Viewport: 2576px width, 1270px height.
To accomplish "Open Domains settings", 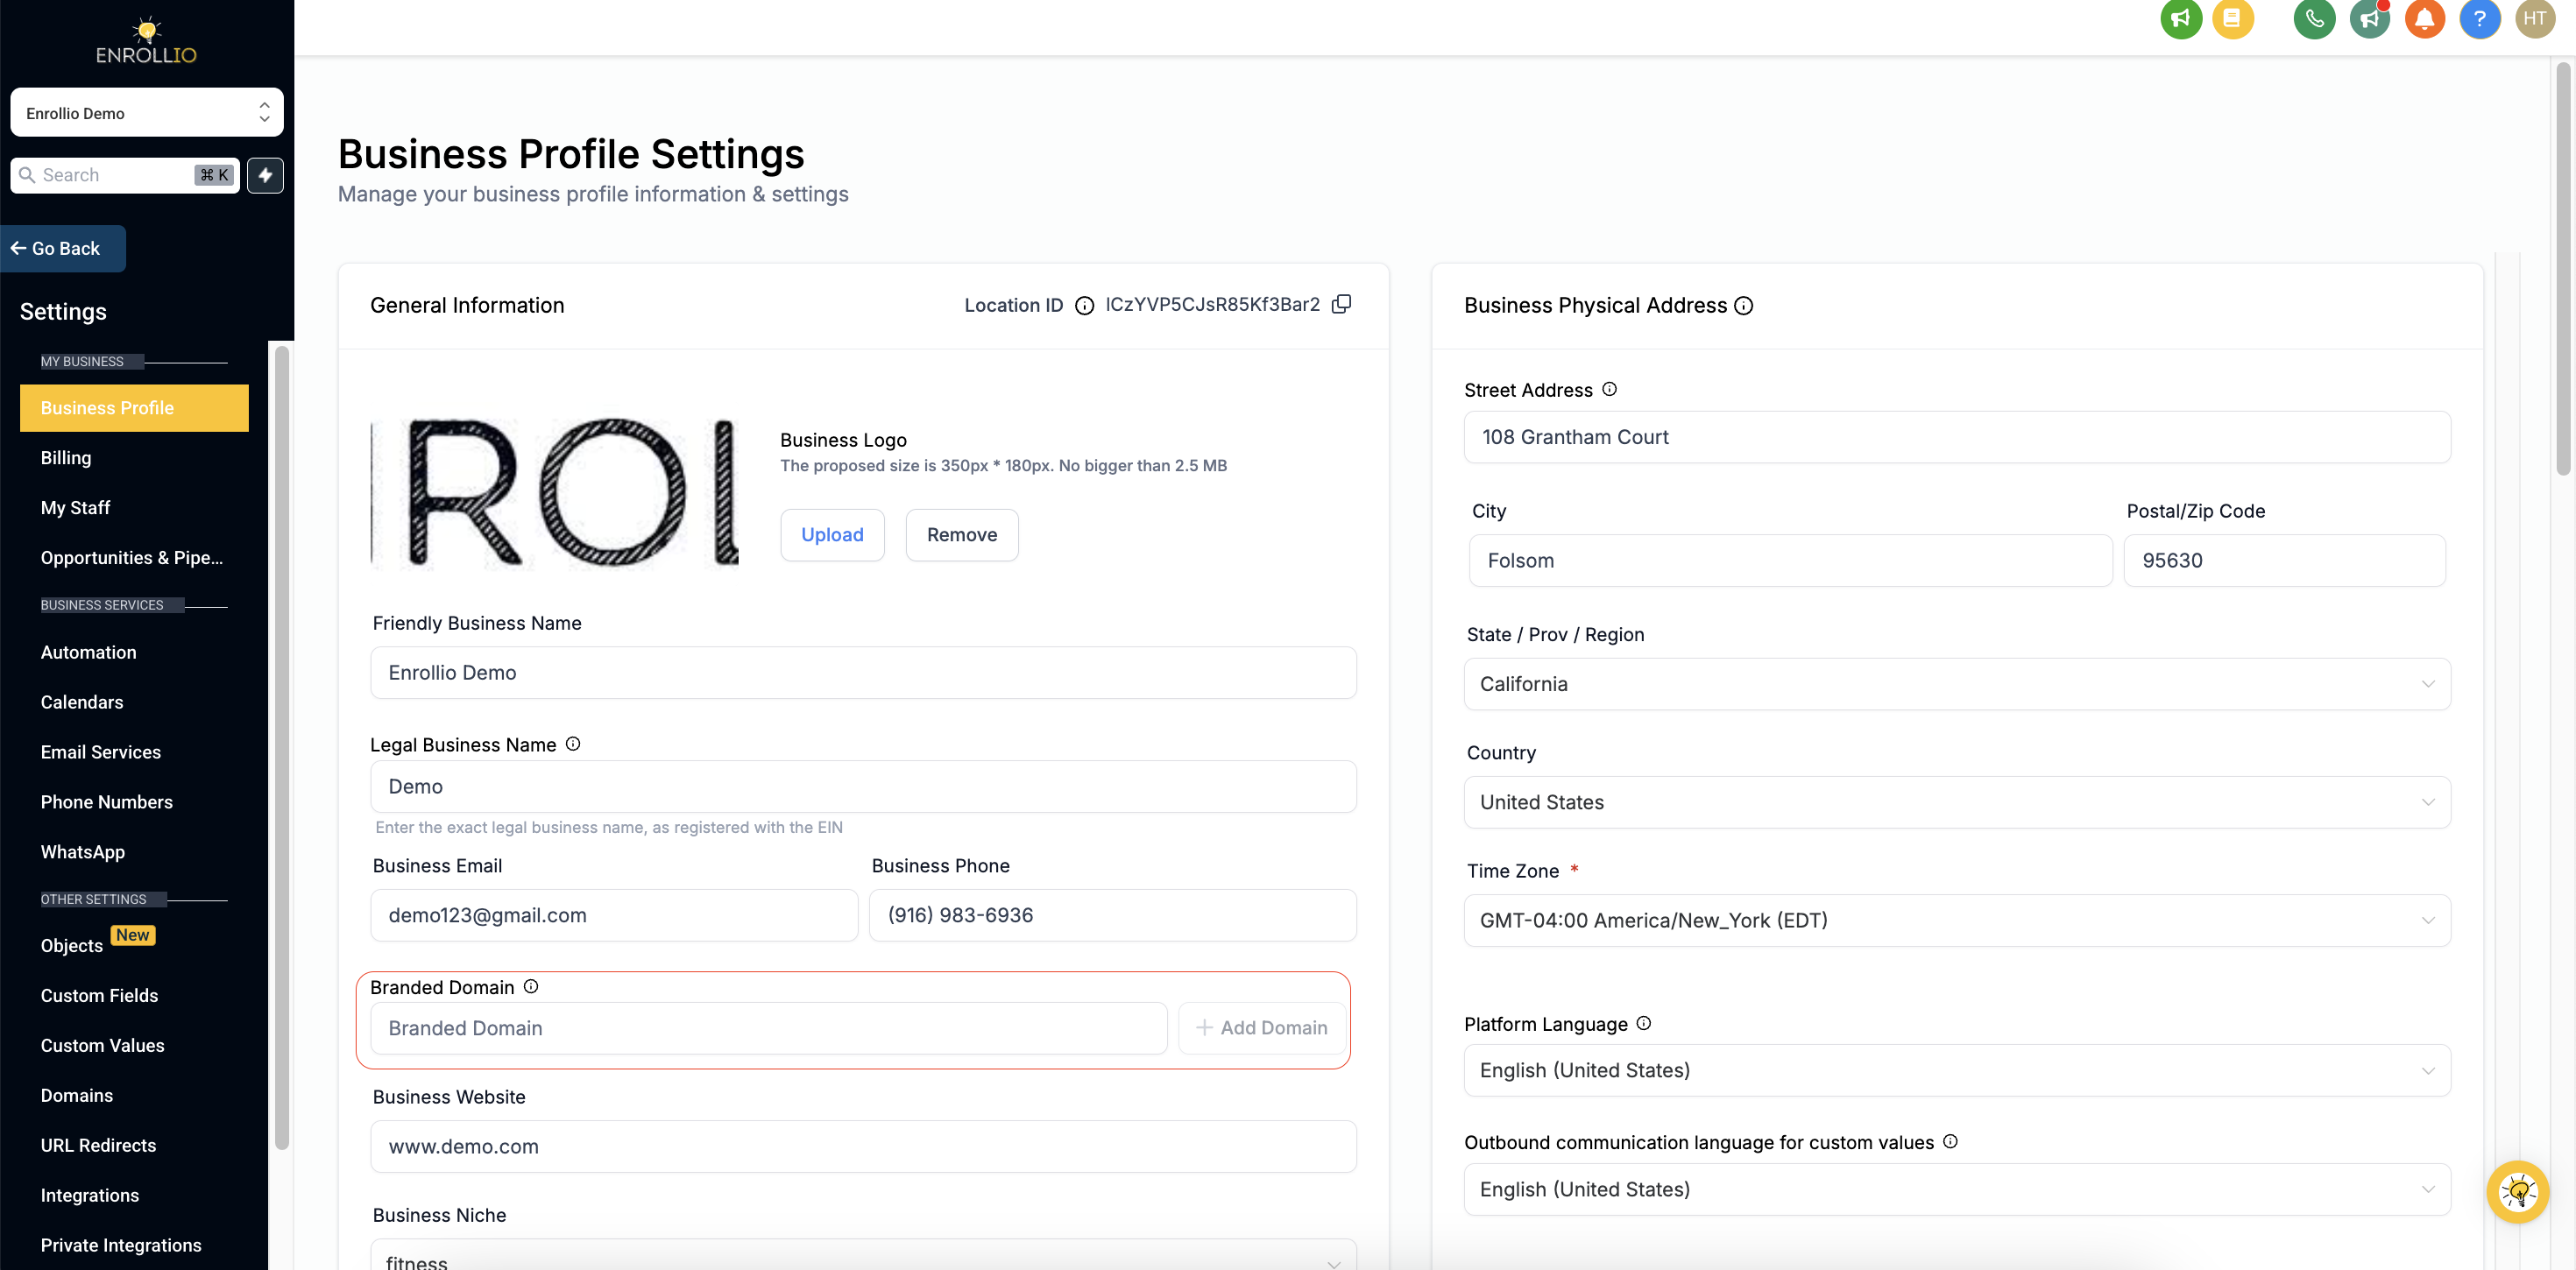I will click(x=76, y=1096).
